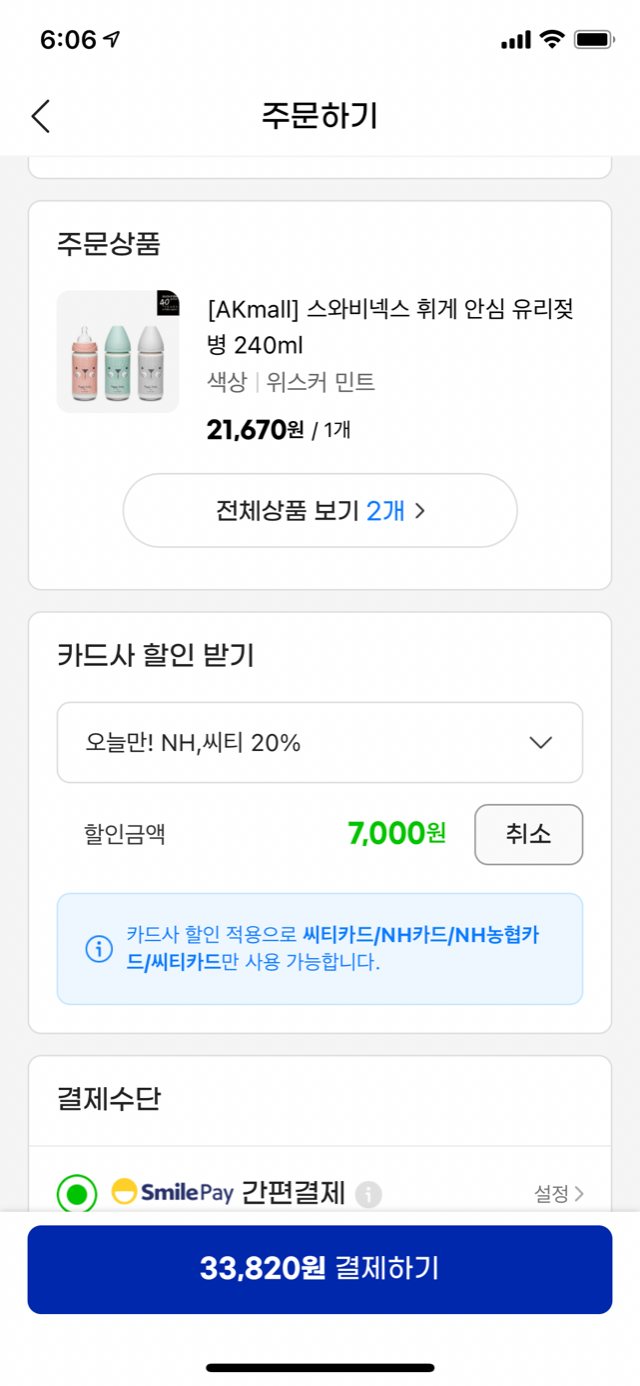
Task: Tap the green 7,000원 discount amount
Action: 396,833
